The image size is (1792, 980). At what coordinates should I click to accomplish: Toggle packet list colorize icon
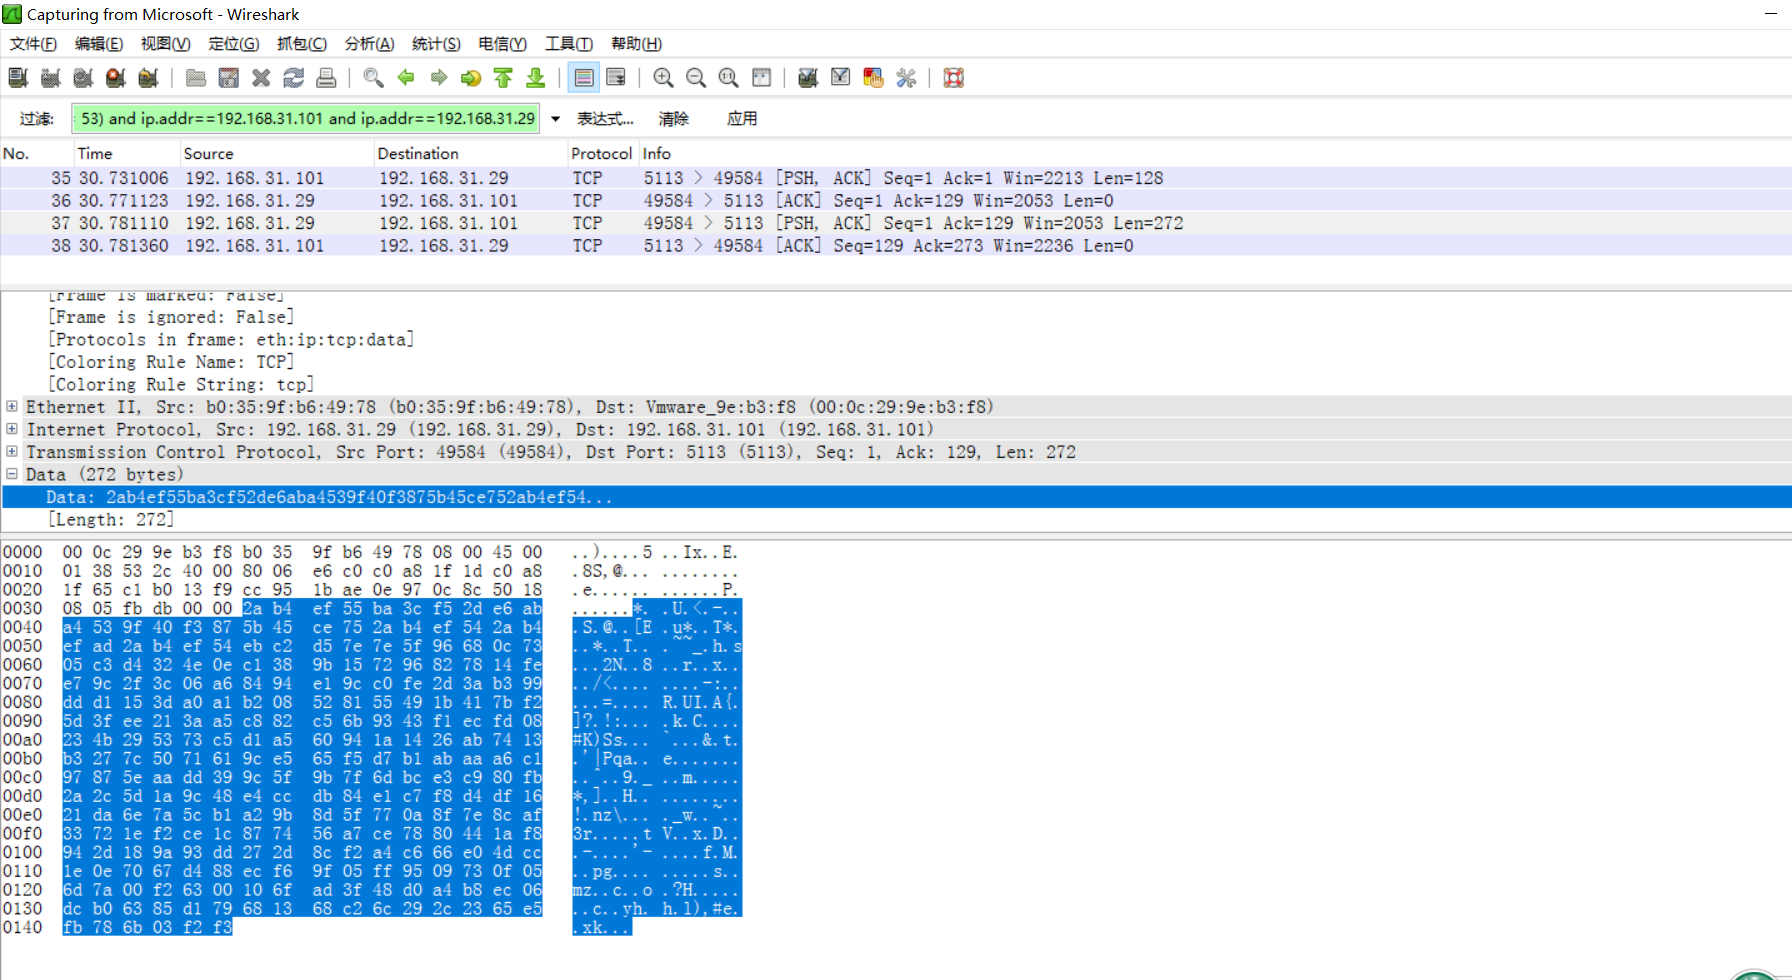click(x=584, y=78)
